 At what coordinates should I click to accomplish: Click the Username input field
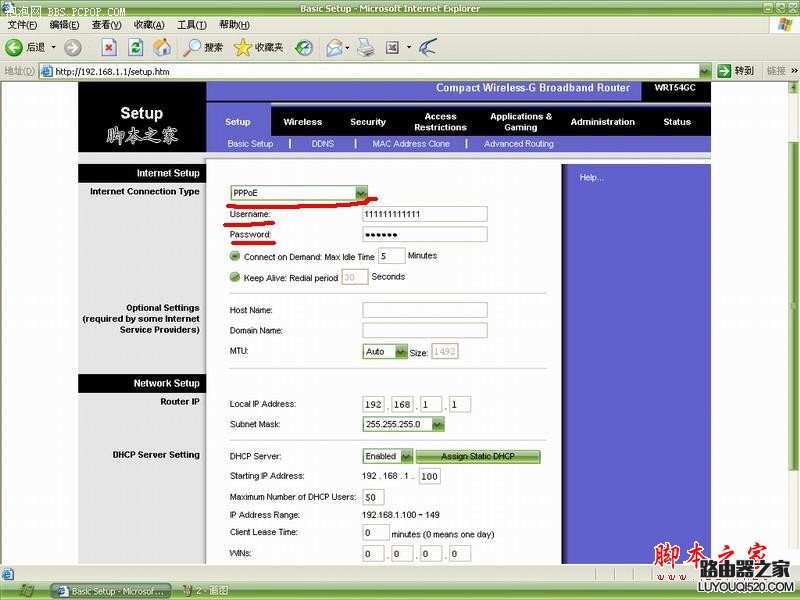[424, 214]
